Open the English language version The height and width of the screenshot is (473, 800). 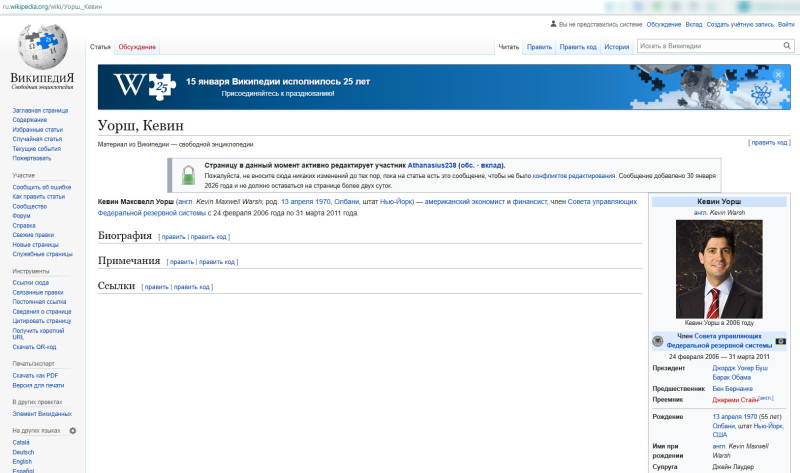tap(23, 461)
